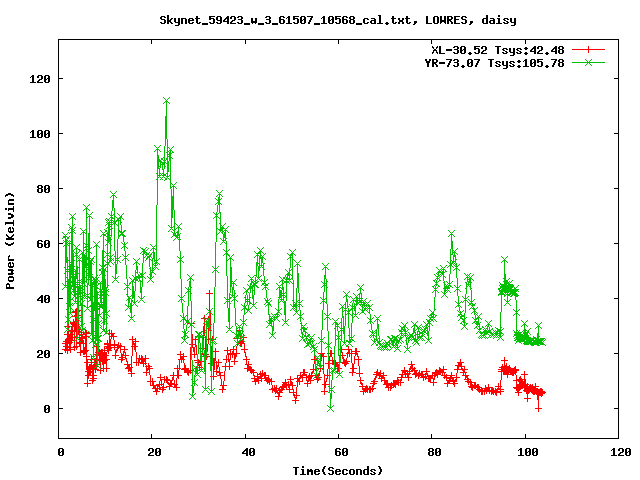Select the YR-73.07 Tsys:105.78 legend label
The image size is (640, 480).
click(x=494, y=63)
